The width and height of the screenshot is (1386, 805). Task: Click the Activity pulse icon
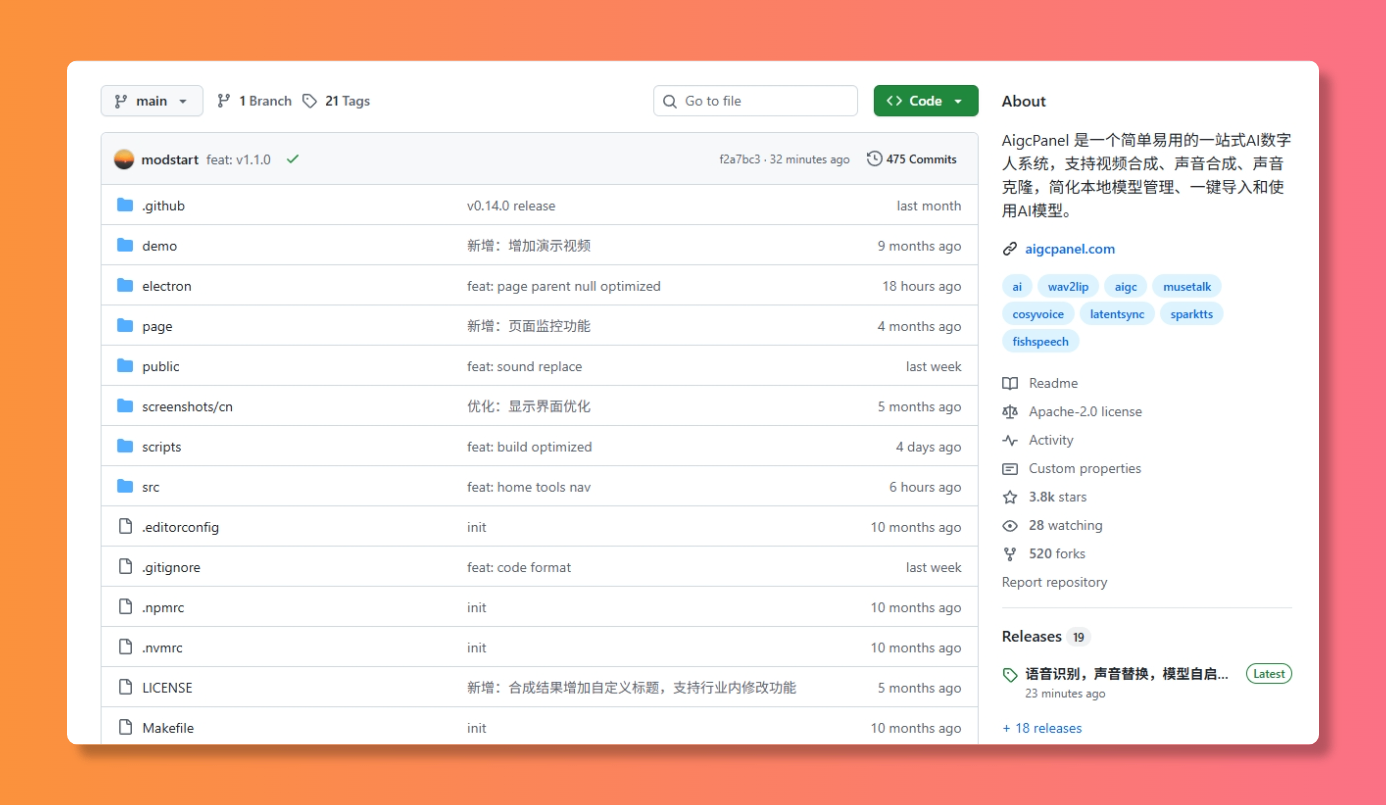pos(1010,440)
